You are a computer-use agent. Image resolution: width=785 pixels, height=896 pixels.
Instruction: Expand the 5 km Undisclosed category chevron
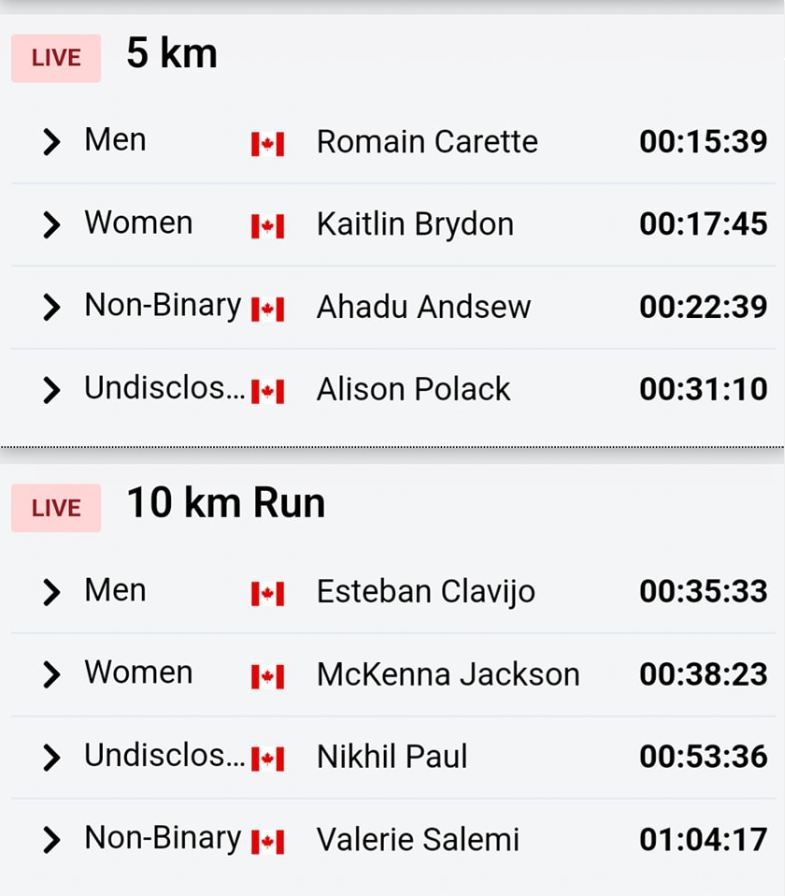tap(51, 390)
